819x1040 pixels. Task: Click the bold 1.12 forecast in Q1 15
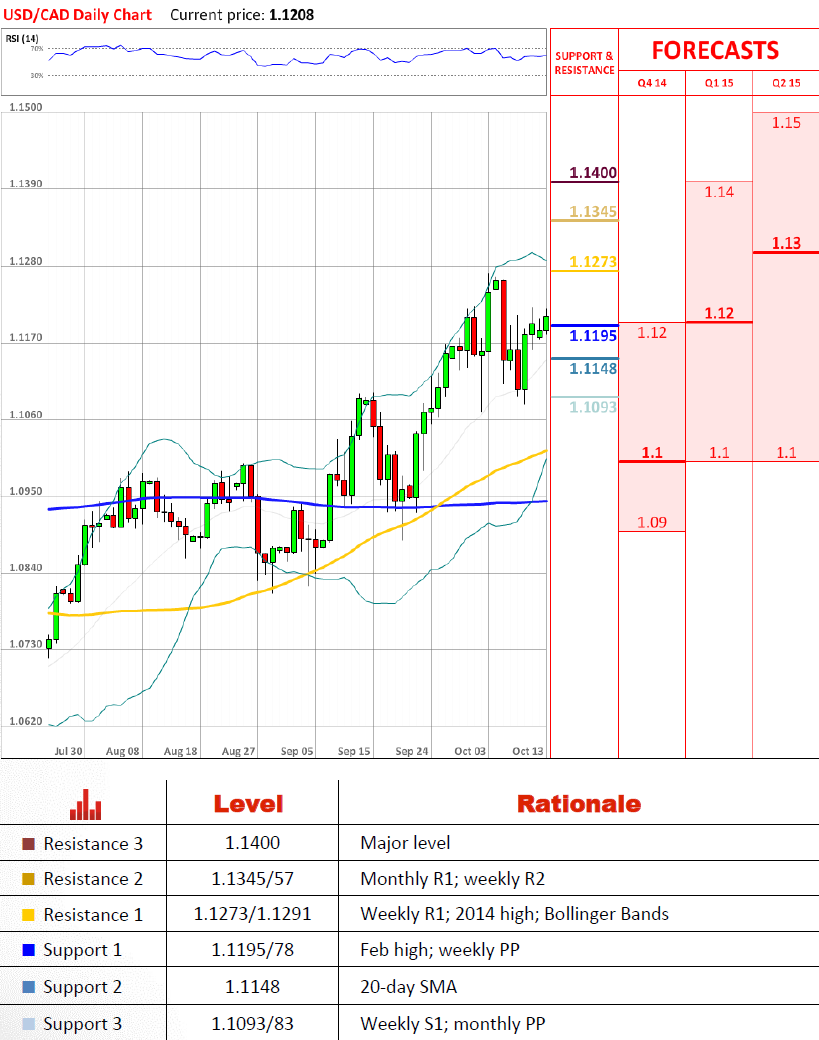coord(719,313)
